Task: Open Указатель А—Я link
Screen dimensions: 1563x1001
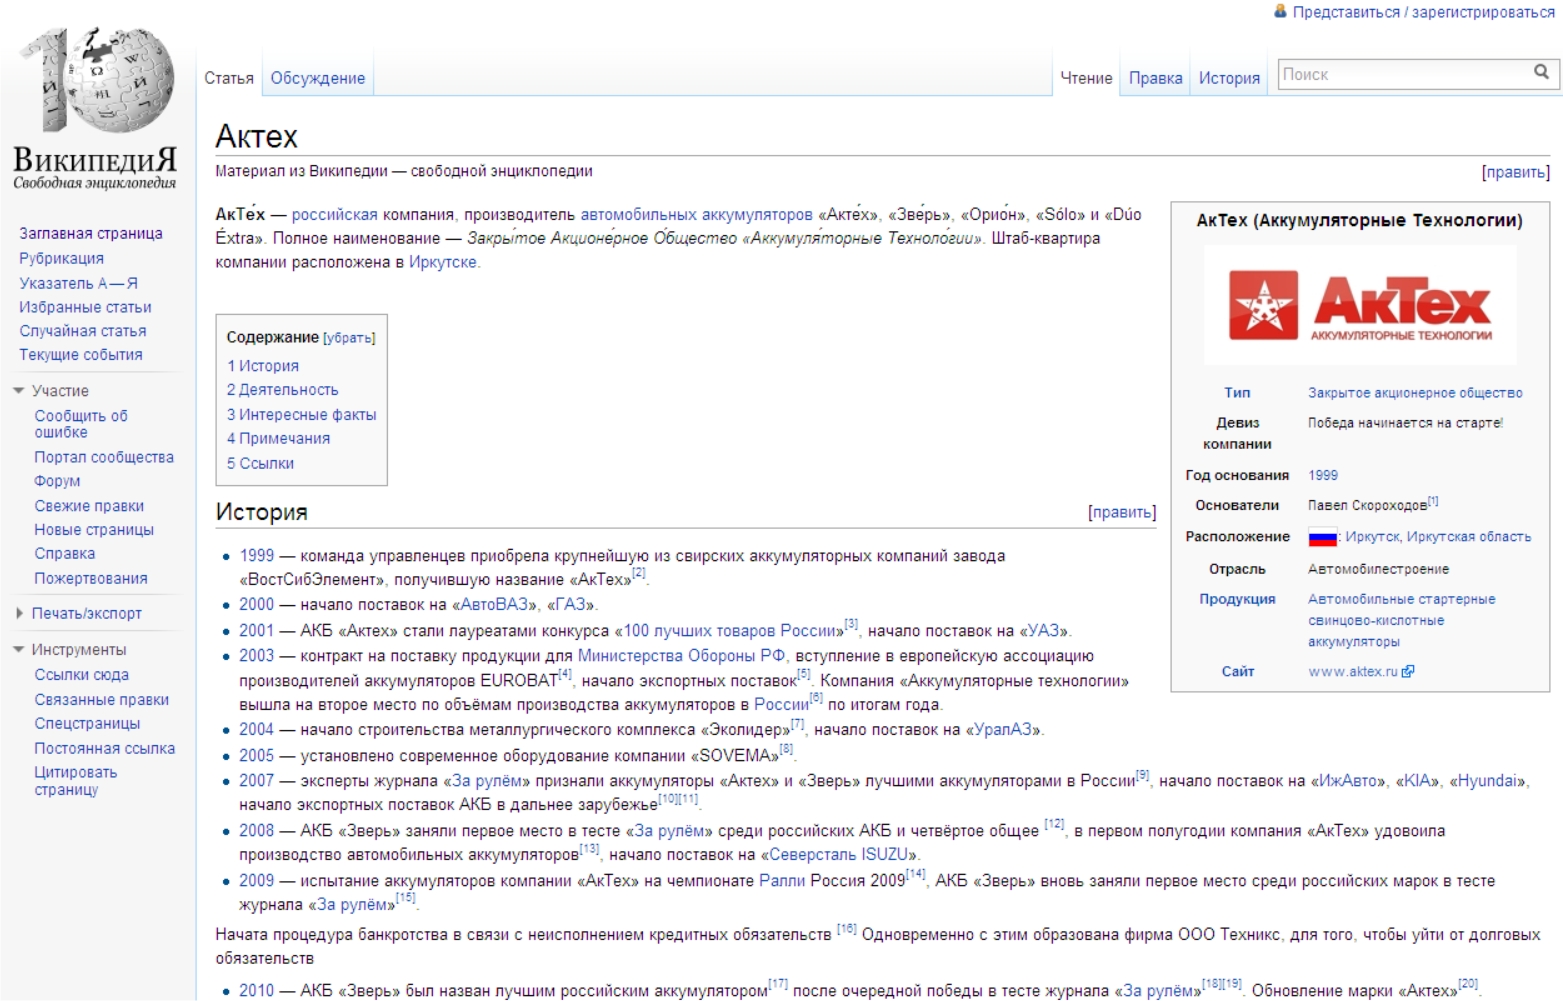Action: pos(79,283)
